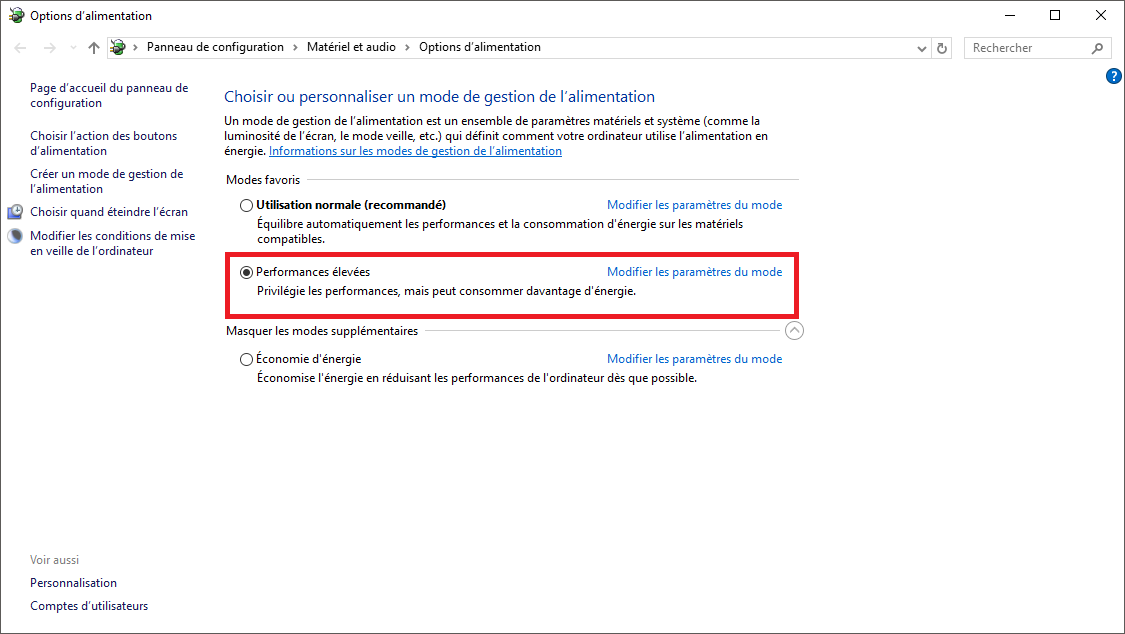
Task: Open Informations sur les modes de gestion link
Action: click(x=415, y=151)
